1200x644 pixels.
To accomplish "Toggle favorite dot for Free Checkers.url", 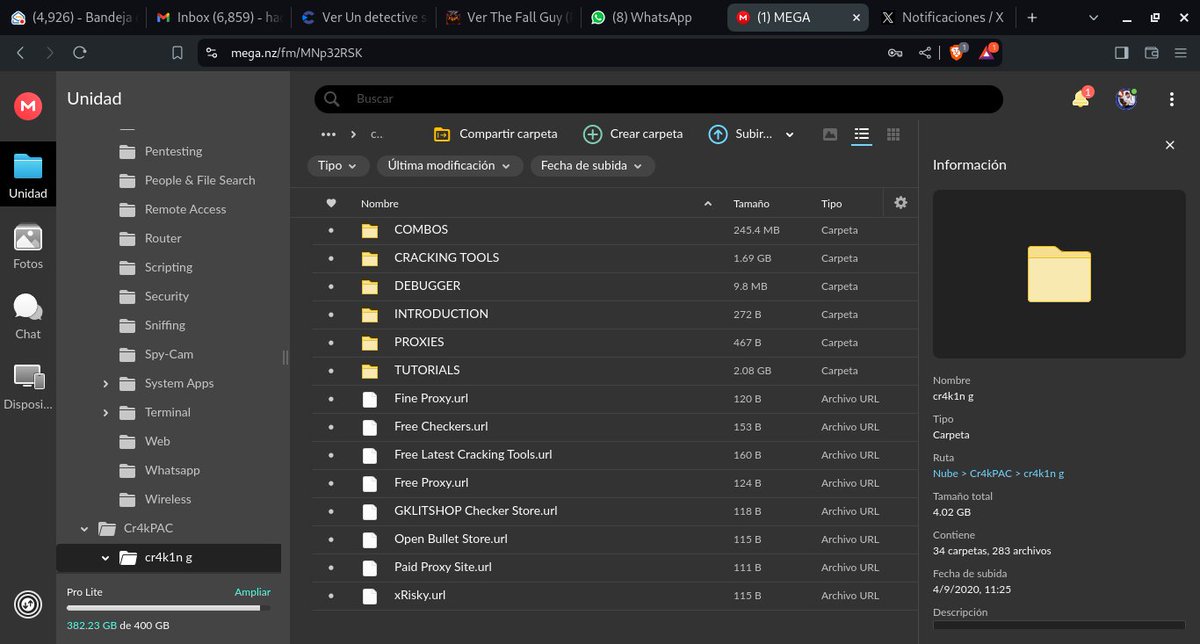I will point(331,426).
